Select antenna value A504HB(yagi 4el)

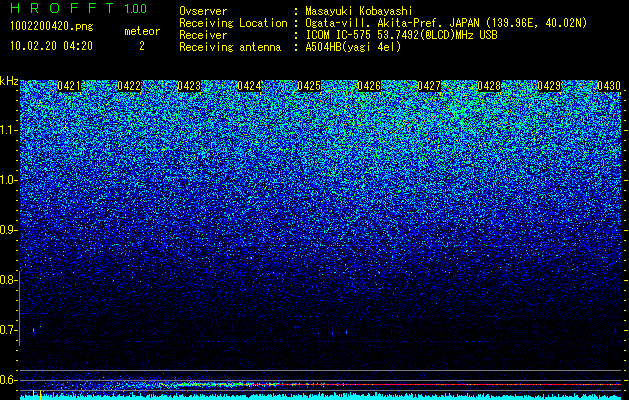click(353, 47)
